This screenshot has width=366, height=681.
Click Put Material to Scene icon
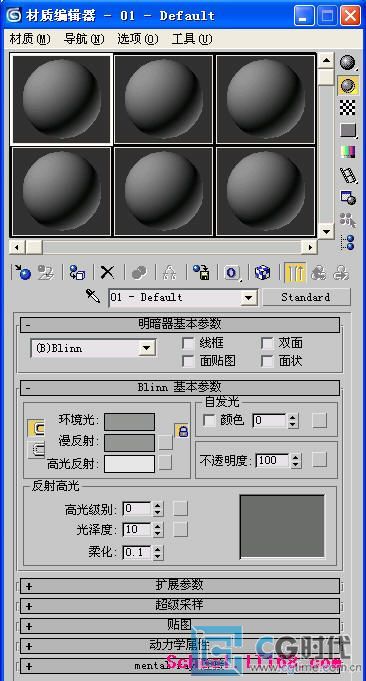(x=46, y=273)
